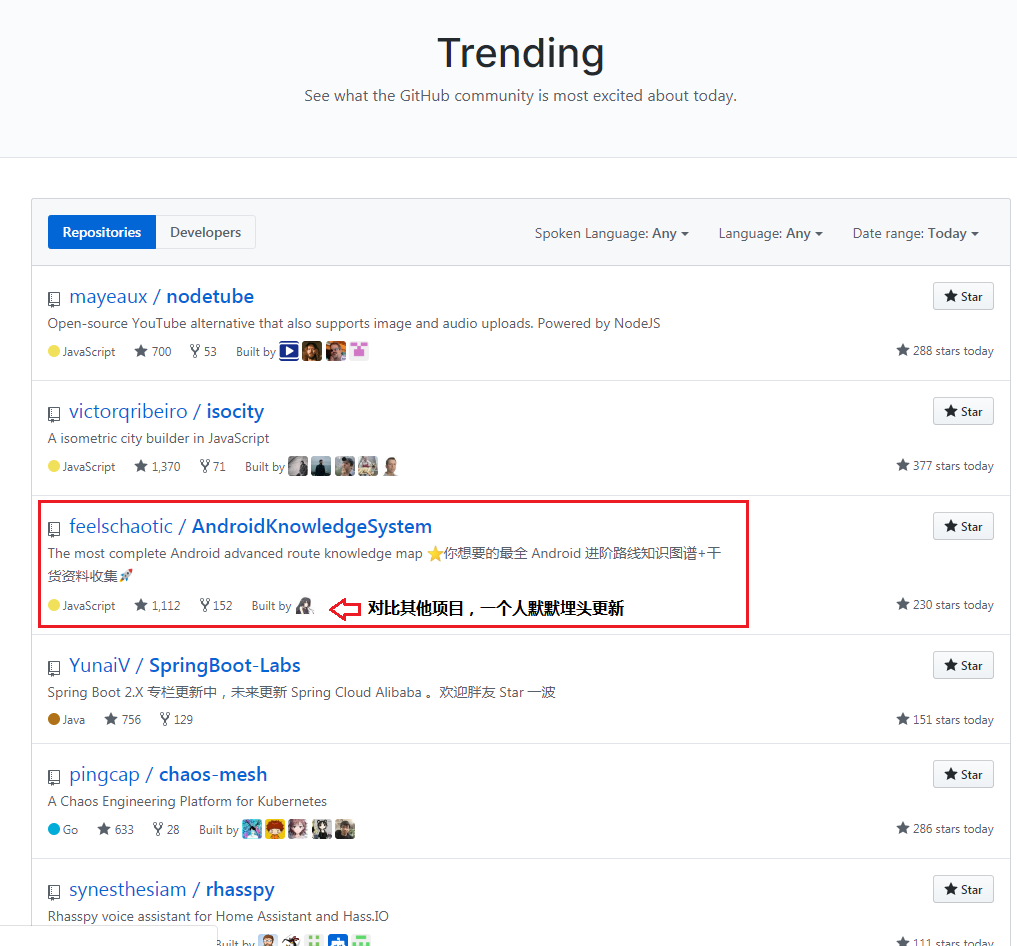This screenshot has width=1017, height=946.
Task: View nodetube's 700 stargazers
Action: [x=153, y=351]
